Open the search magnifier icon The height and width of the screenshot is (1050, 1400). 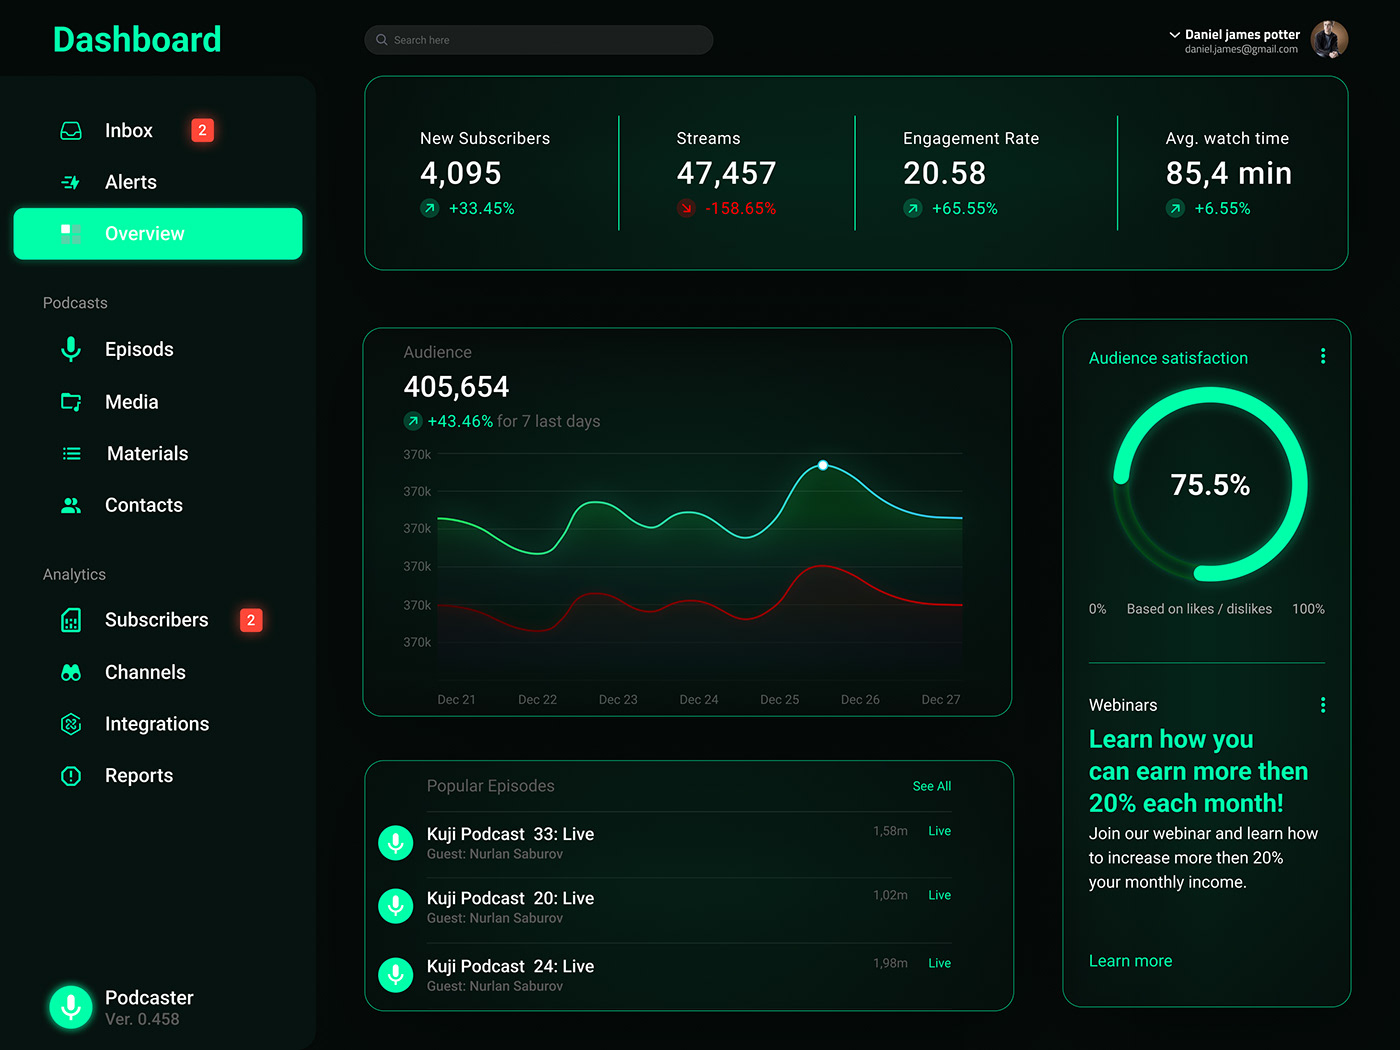[x=382, y=39]
